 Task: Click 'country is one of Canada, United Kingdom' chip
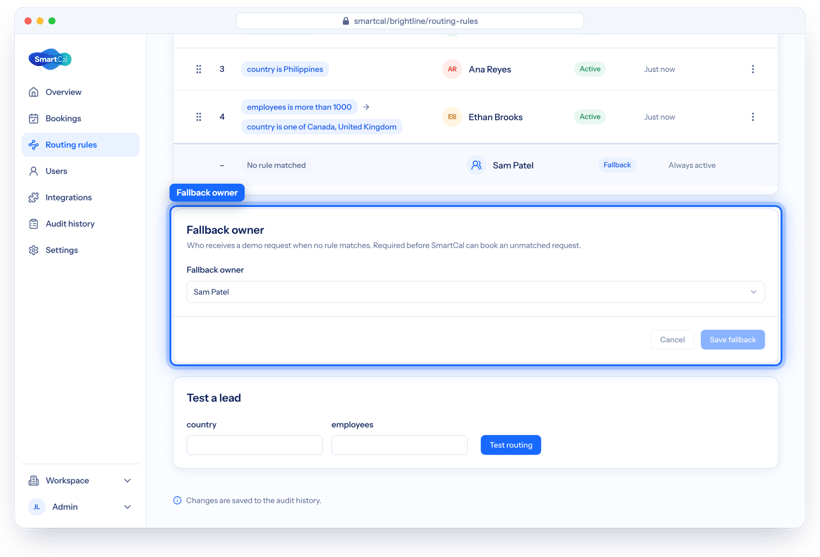tap(322, 127)
